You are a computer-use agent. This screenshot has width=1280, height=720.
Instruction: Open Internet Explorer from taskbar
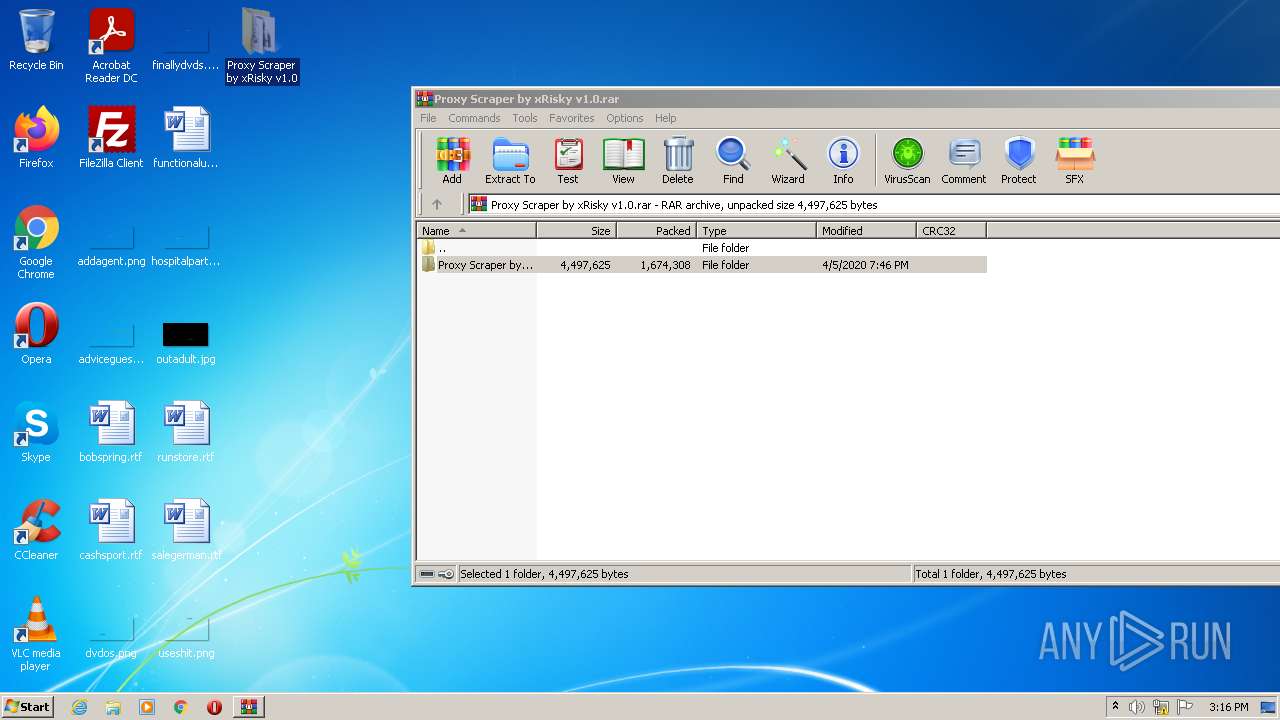point(79,707)
